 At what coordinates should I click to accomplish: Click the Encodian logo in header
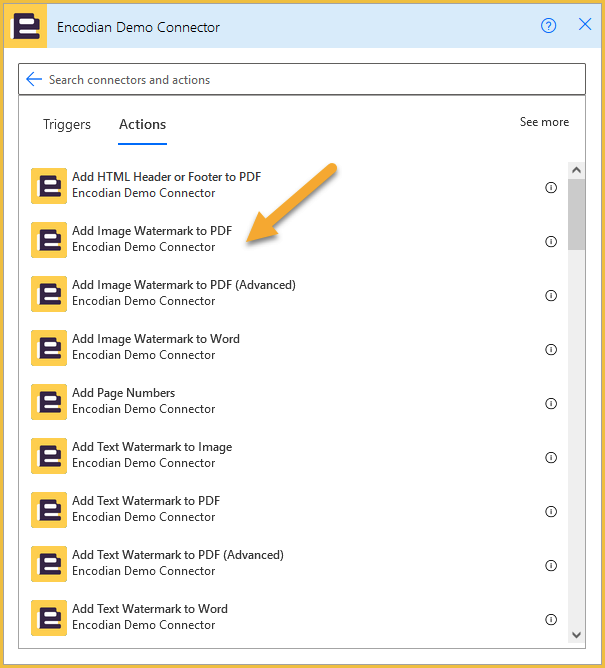click(x=26, y=26)
